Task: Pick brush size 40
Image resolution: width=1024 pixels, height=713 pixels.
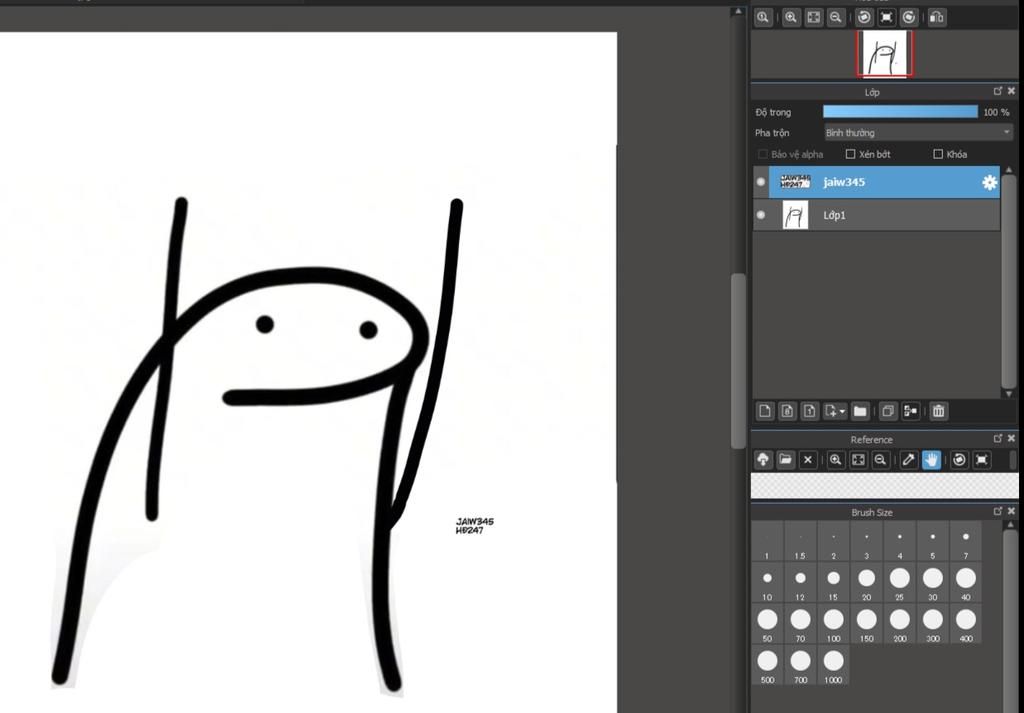Action: pyautogui.click(x=966, y=582)
